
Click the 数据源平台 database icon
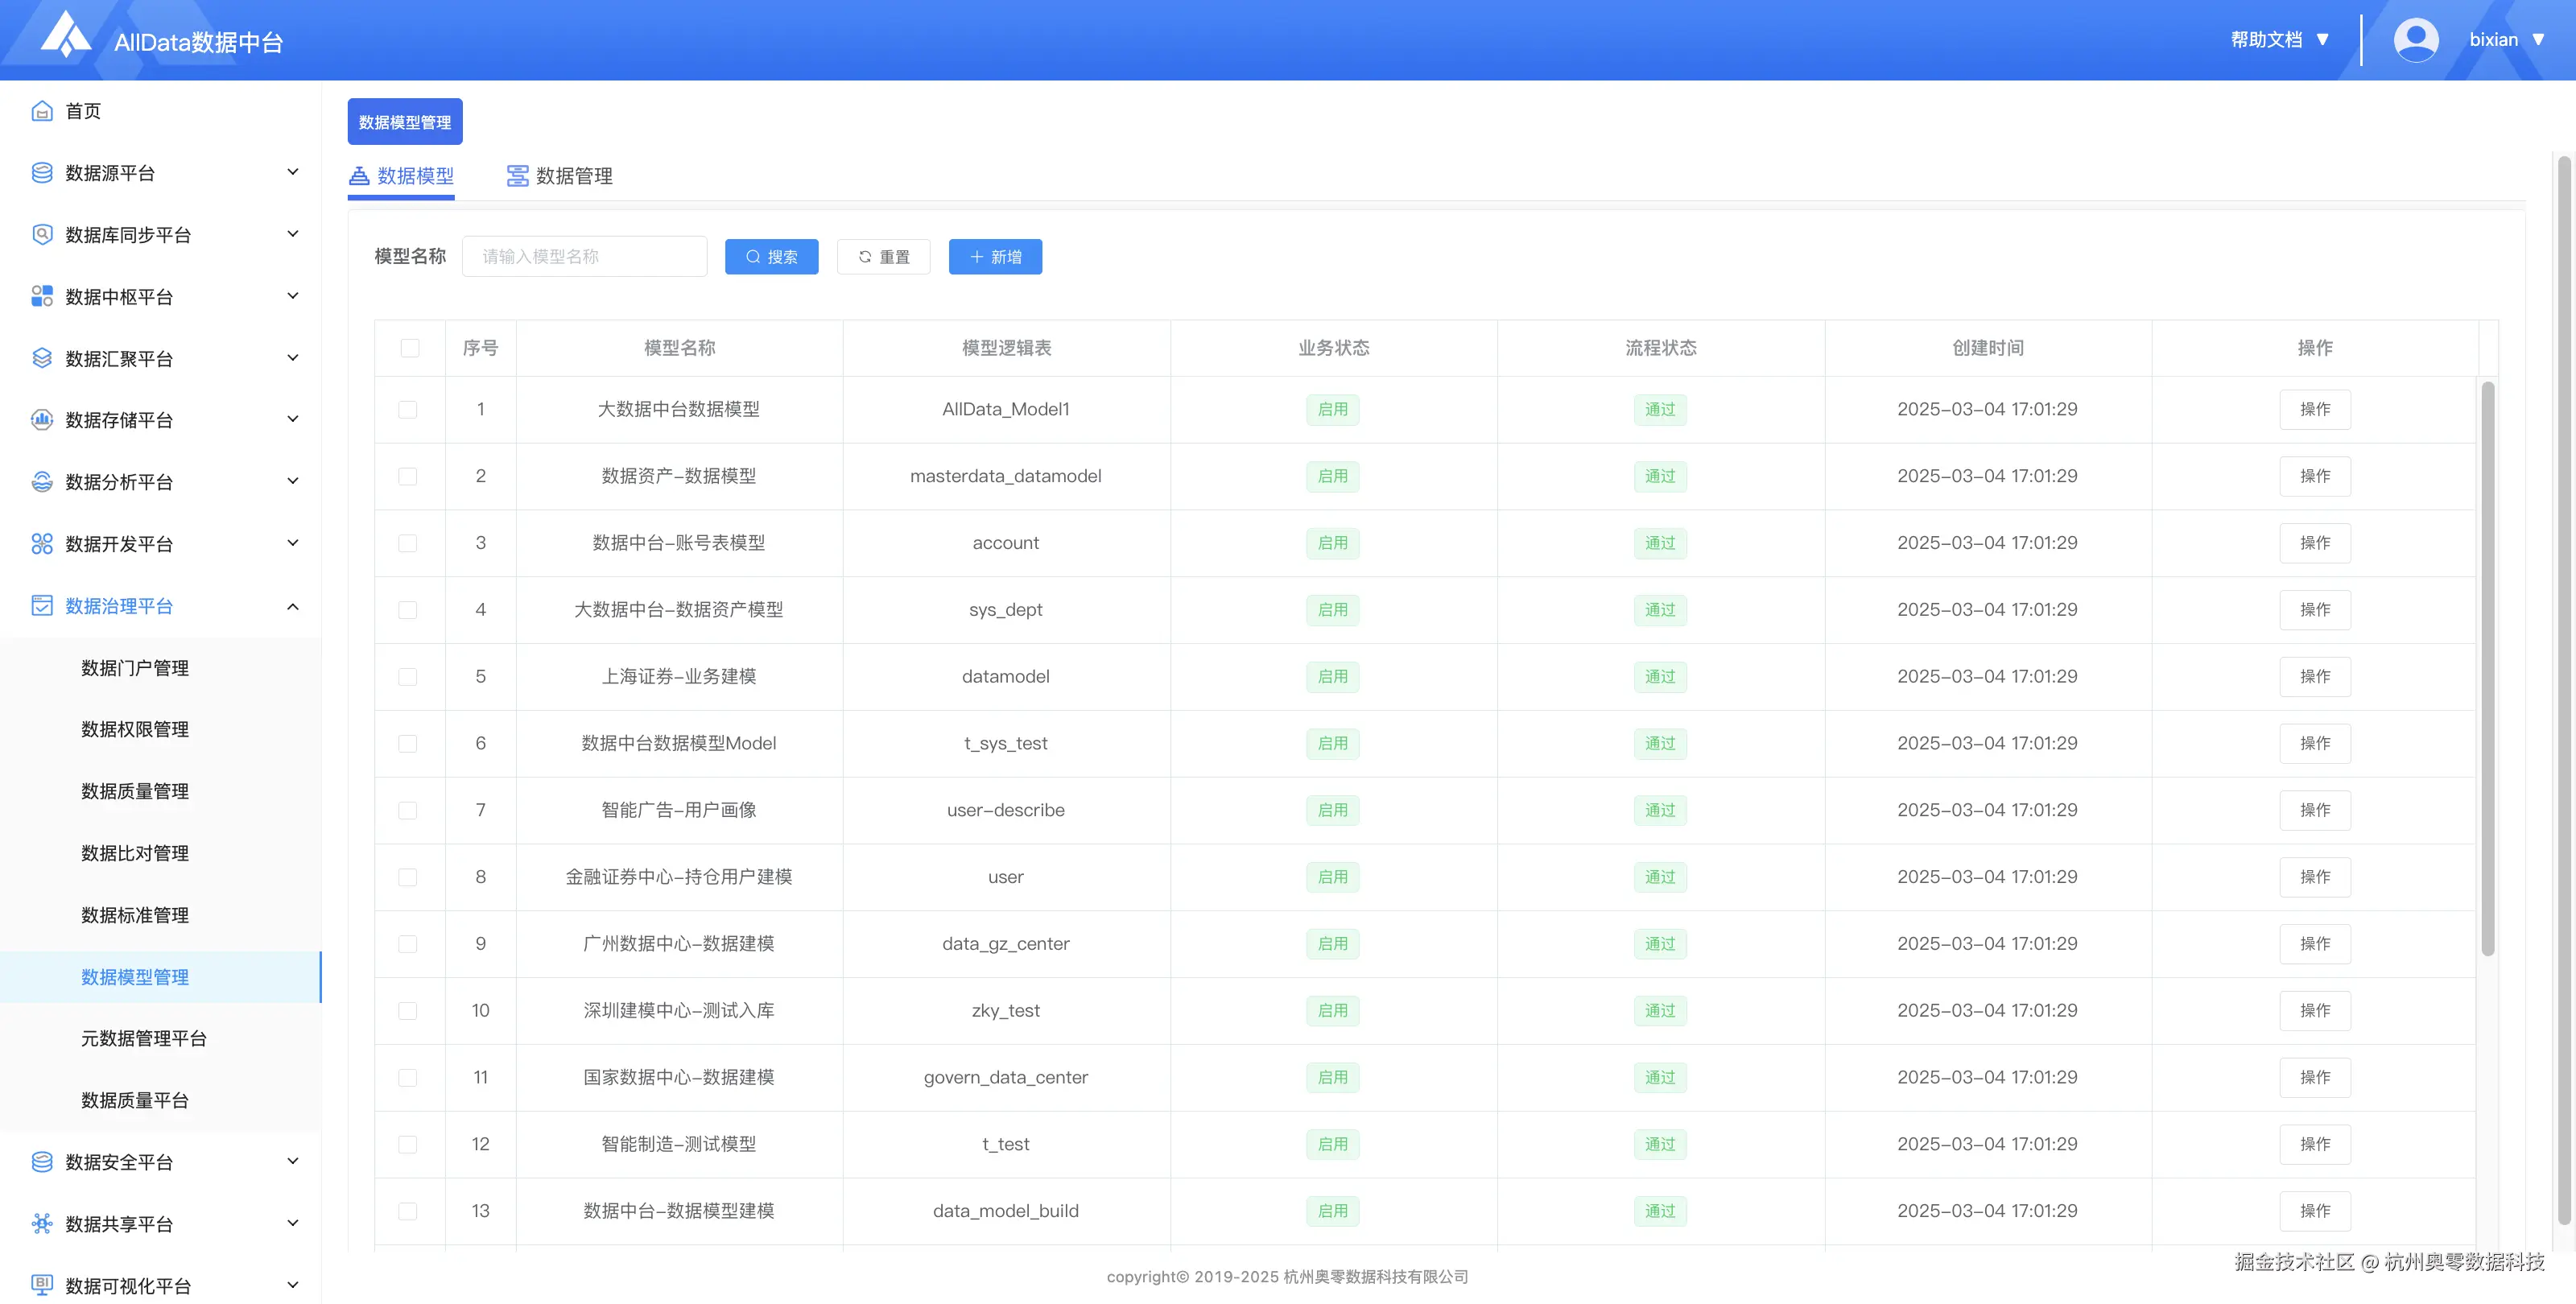point(42,173)
